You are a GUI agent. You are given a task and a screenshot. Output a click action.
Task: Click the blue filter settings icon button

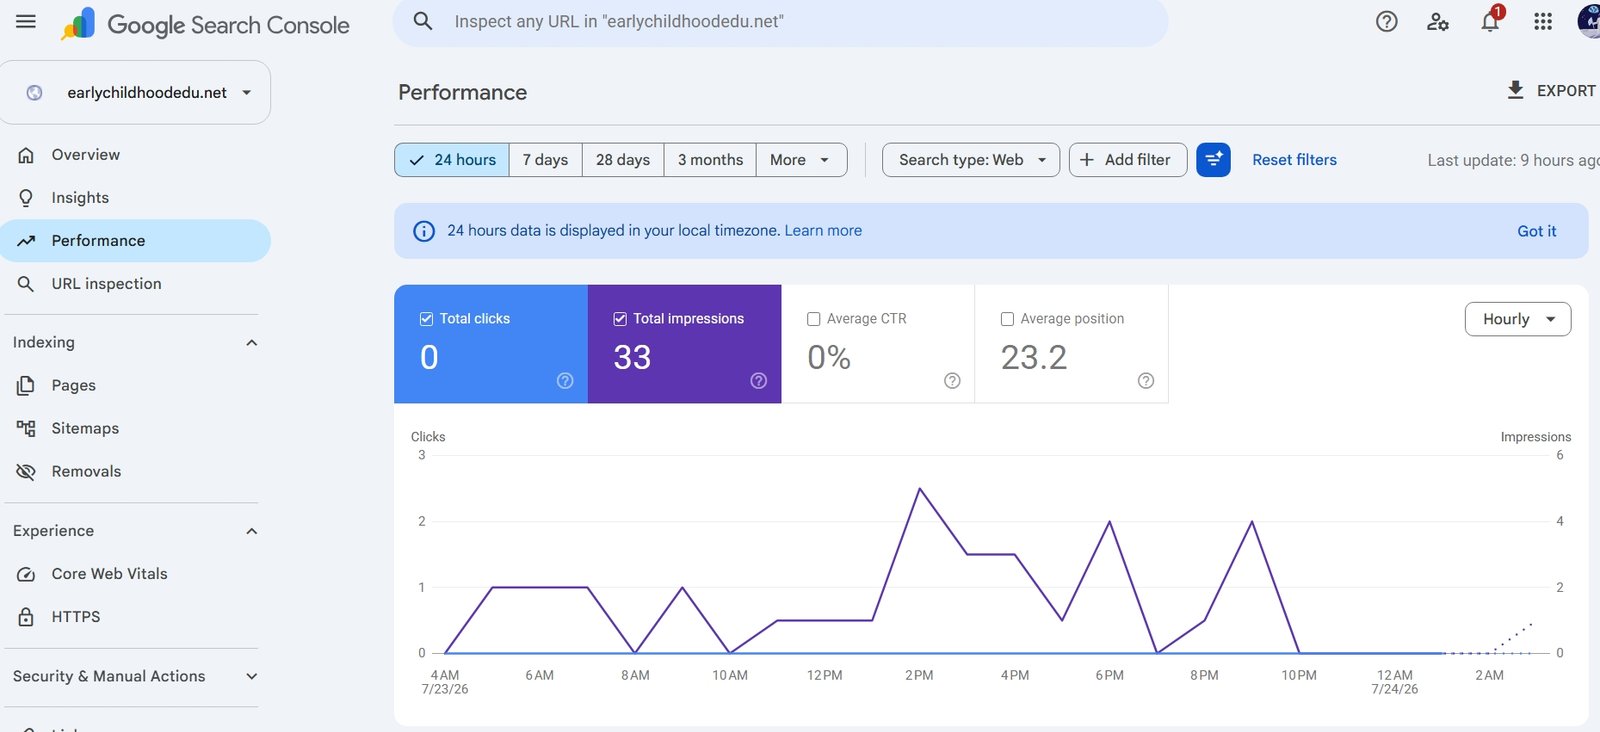click(1213, 160)
